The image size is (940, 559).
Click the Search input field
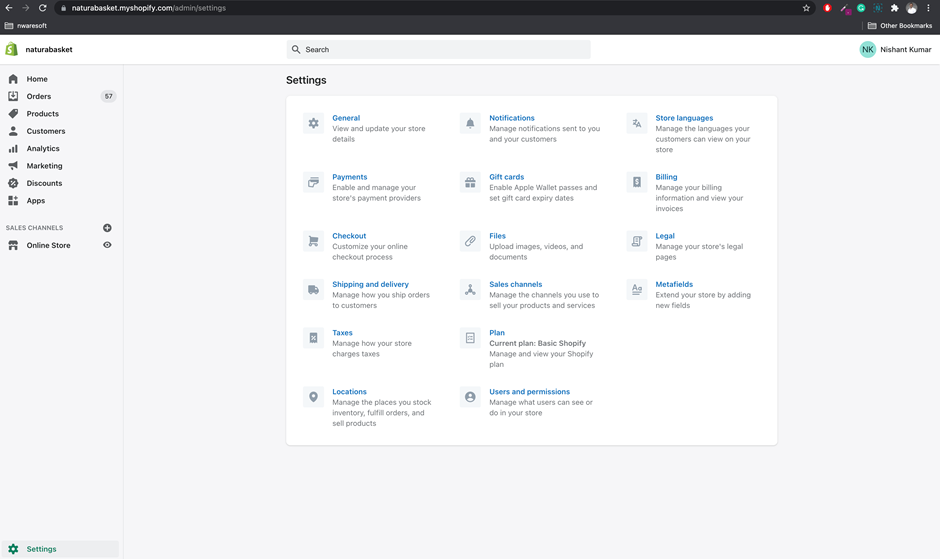tap(438, 49)
